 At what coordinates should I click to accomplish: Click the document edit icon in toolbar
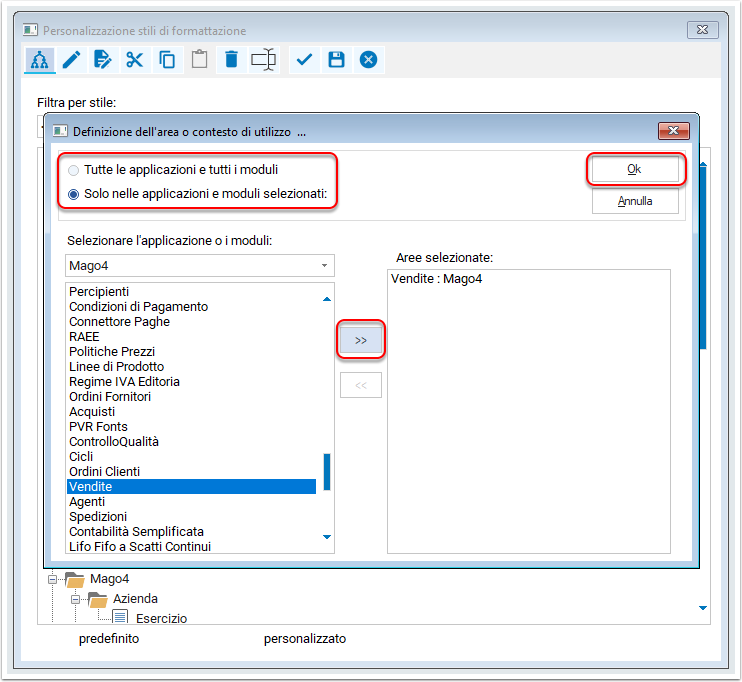point(102,60)
